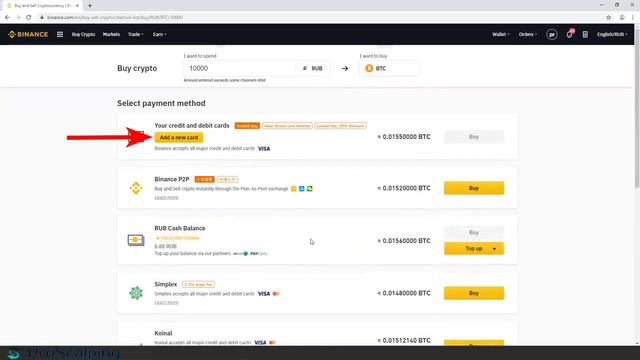The image size is (640, 360).
Task: Click the RUB Cash Balance wallet icon
Action: (x=136, y=240)
